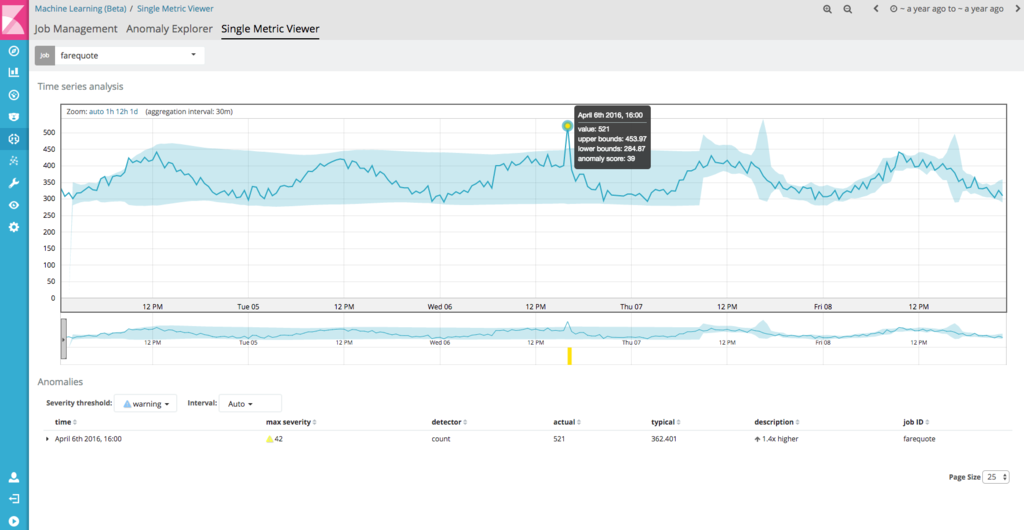Open Dashboard via the gauge icon

pyautogui.click(x=14, y=95)
